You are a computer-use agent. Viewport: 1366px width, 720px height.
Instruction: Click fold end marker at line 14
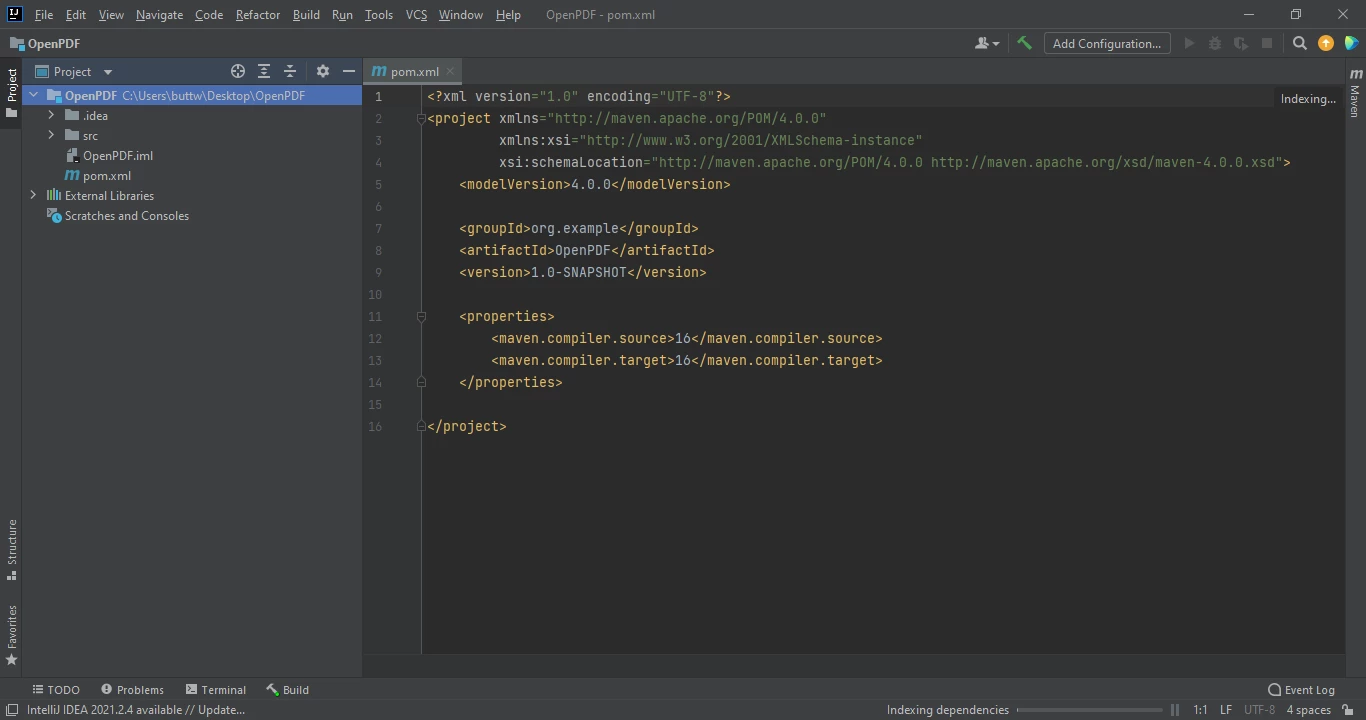pyautogui.click(x=421, y=382)
